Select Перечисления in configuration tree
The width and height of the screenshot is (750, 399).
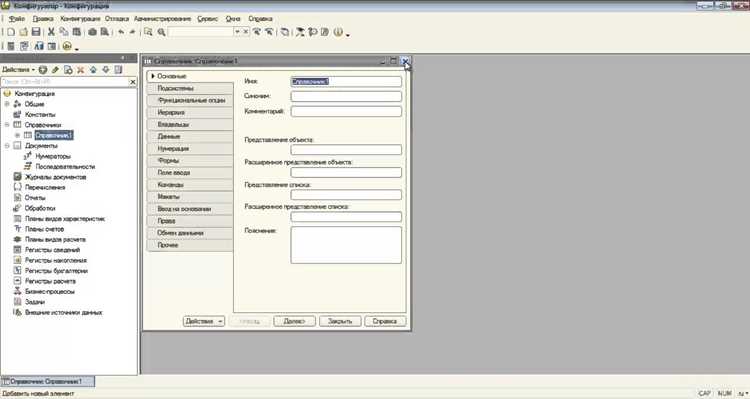point(45,187)
